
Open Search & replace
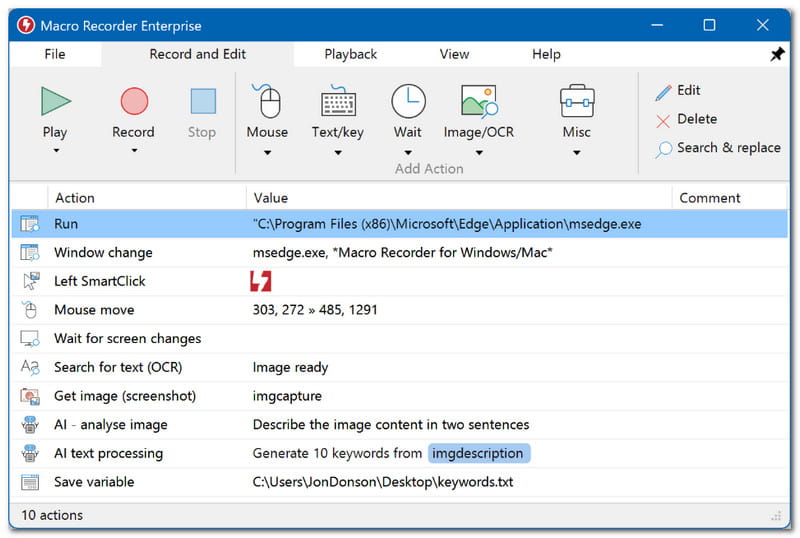pyautogui.click(x=718, y=148)
